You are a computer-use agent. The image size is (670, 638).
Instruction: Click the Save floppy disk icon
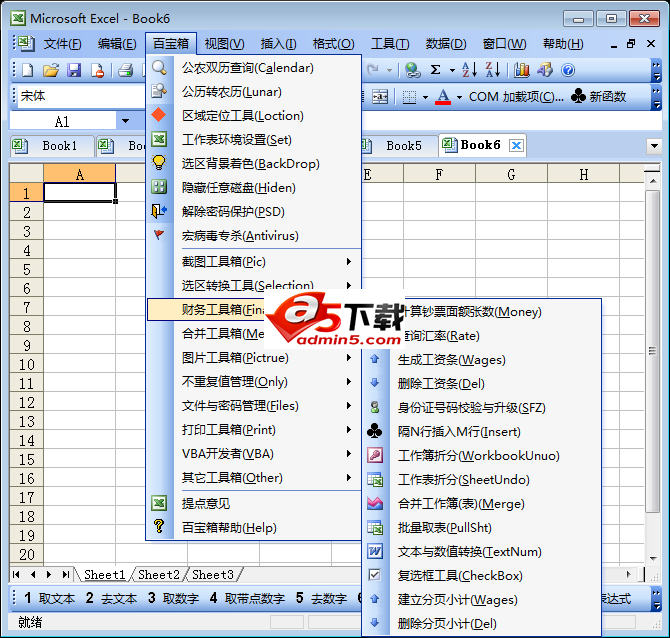74,70
